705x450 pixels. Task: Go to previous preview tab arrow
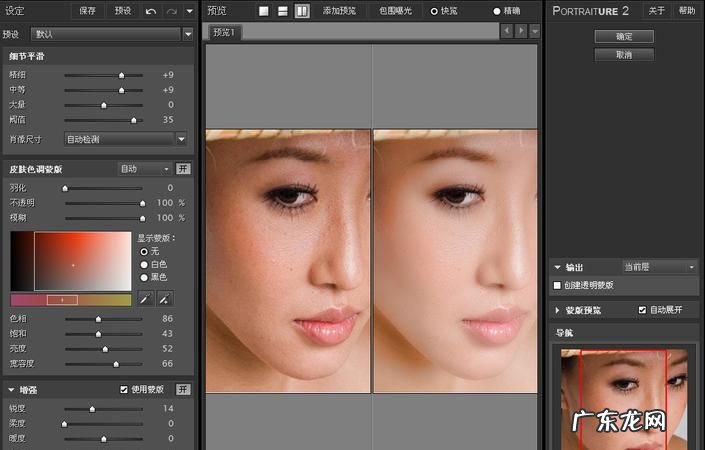507,31
